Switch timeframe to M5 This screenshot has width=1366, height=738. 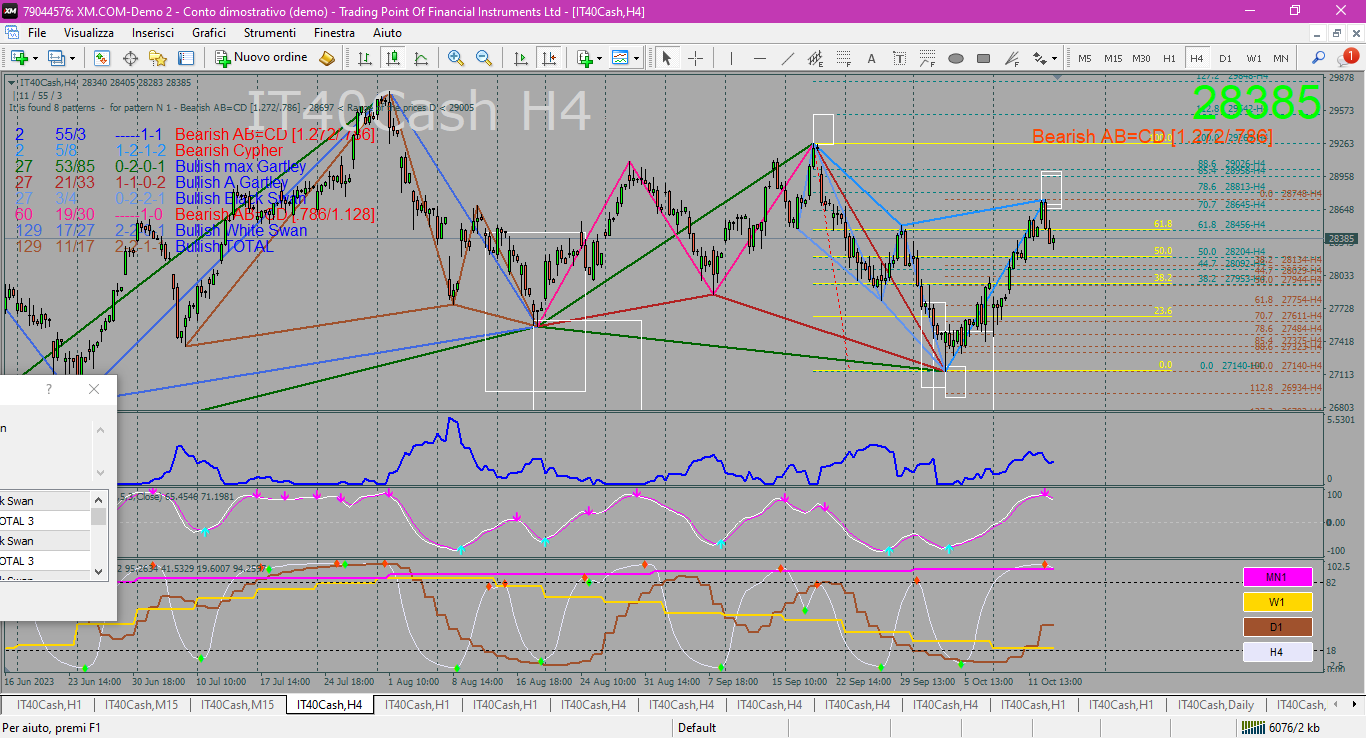pyautogui.click(x=1085, y=58)
